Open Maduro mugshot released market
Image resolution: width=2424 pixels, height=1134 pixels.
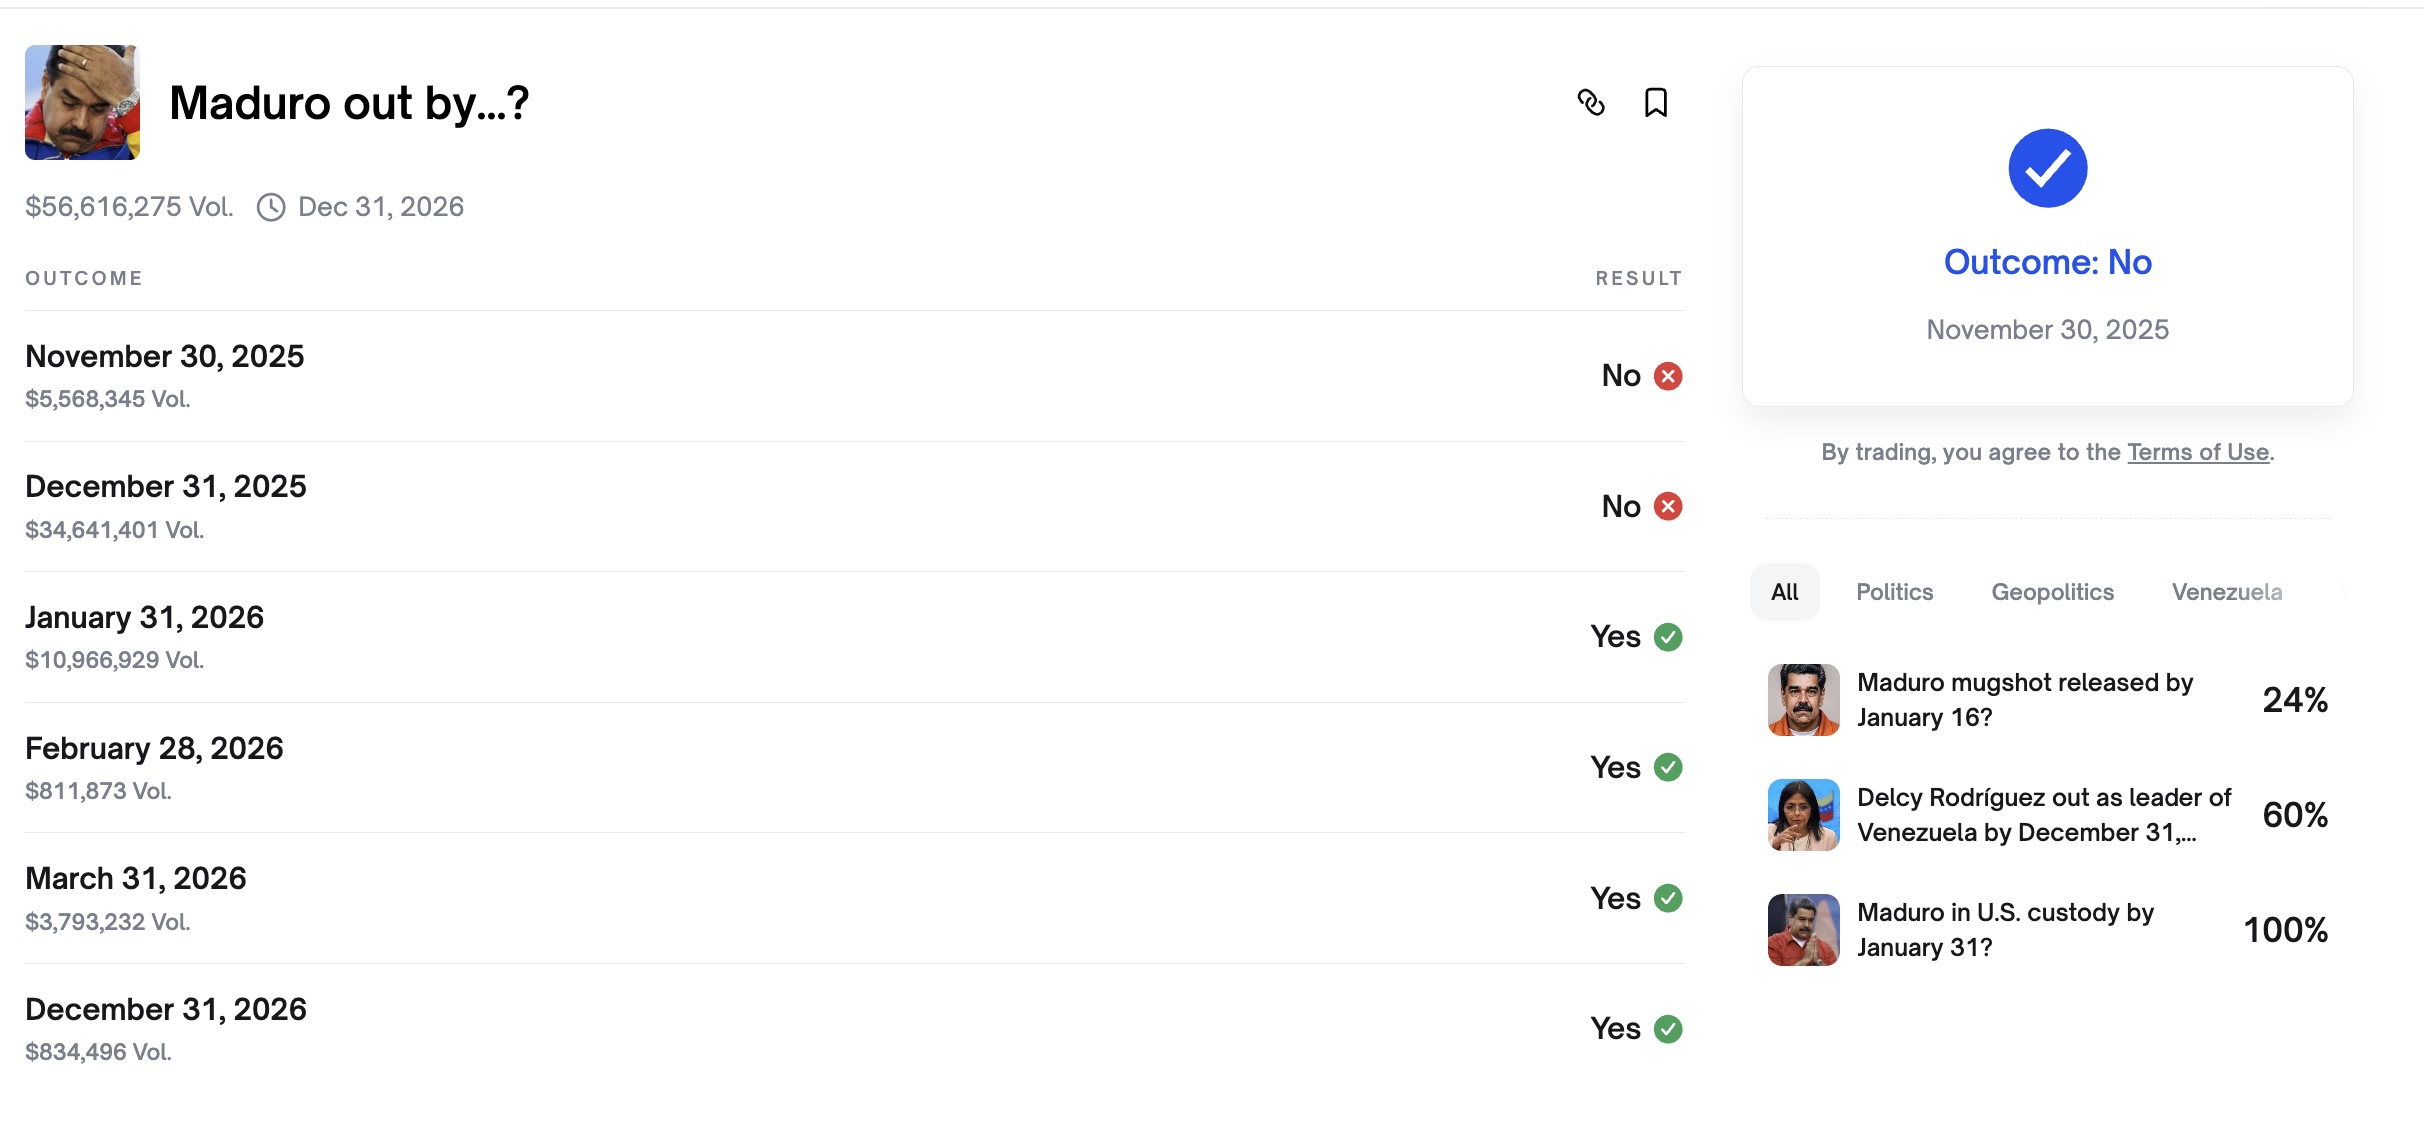[x=2024, y=700]
